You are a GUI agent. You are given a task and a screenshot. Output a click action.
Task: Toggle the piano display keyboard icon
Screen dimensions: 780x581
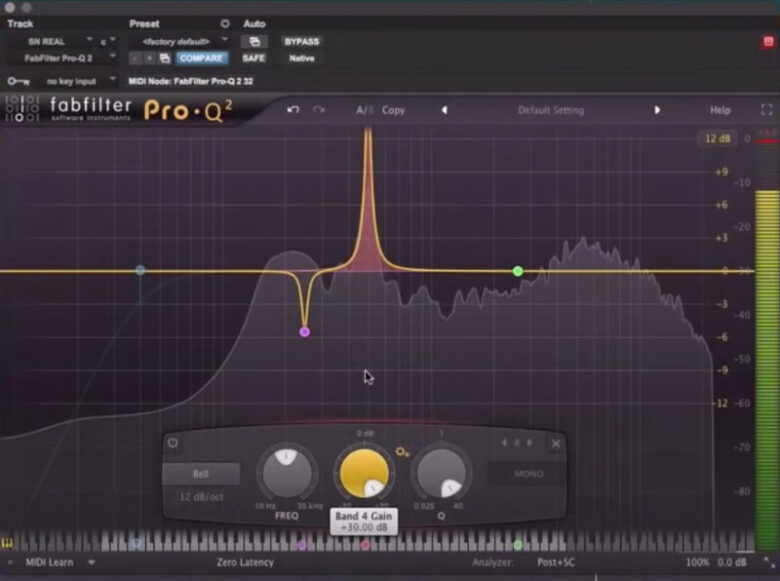tap(7, 543)
